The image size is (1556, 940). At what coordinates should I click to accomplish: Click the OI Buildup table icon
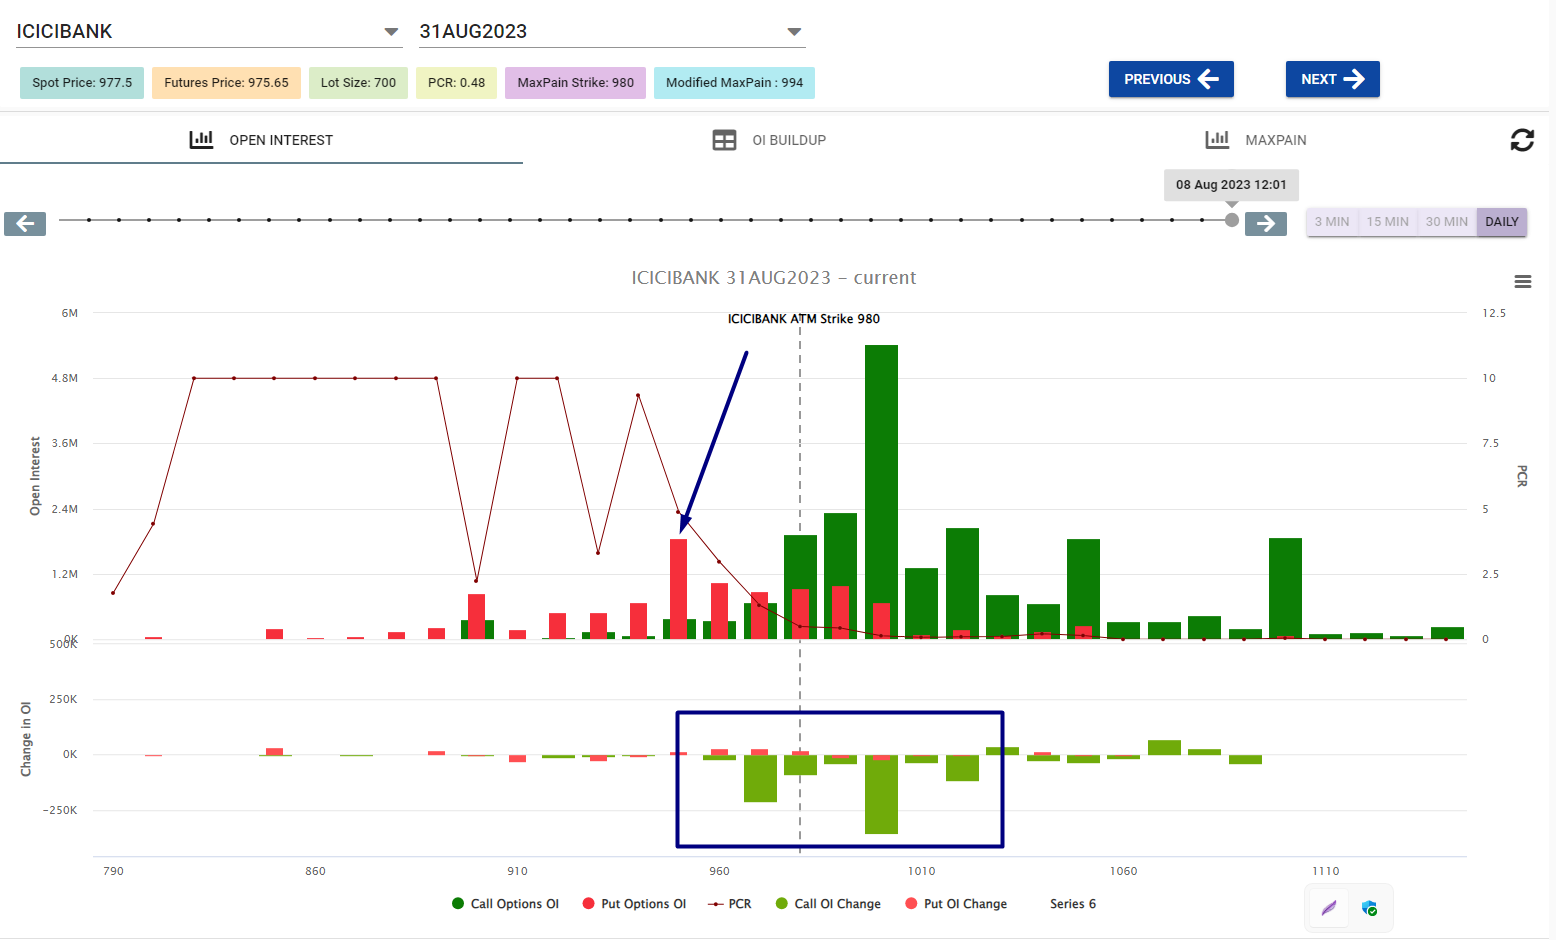[x=724, y=140]
